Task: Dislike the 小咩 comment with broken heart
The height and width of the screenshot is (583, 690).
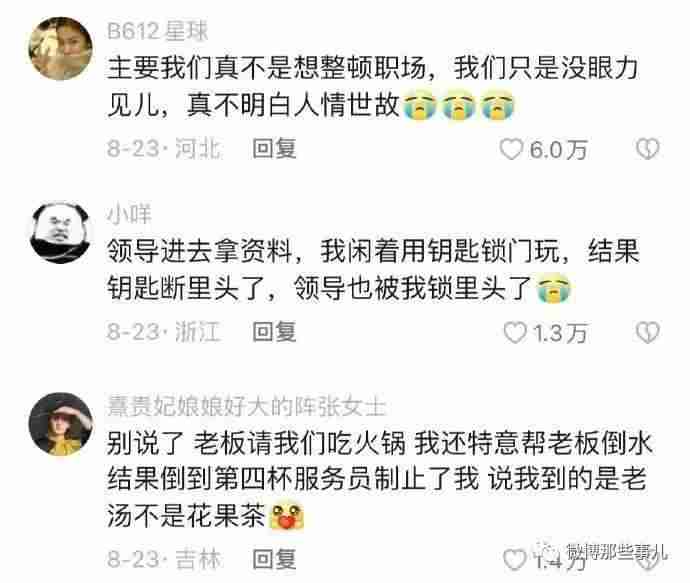Action: pos(648,332)
